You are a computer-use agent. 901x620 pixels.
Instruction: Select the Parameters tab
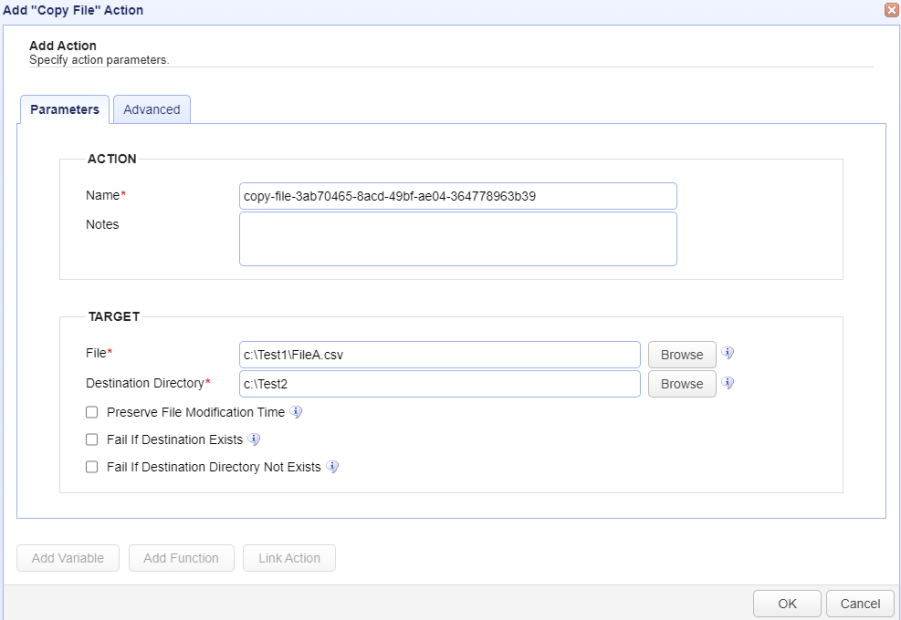64,109
